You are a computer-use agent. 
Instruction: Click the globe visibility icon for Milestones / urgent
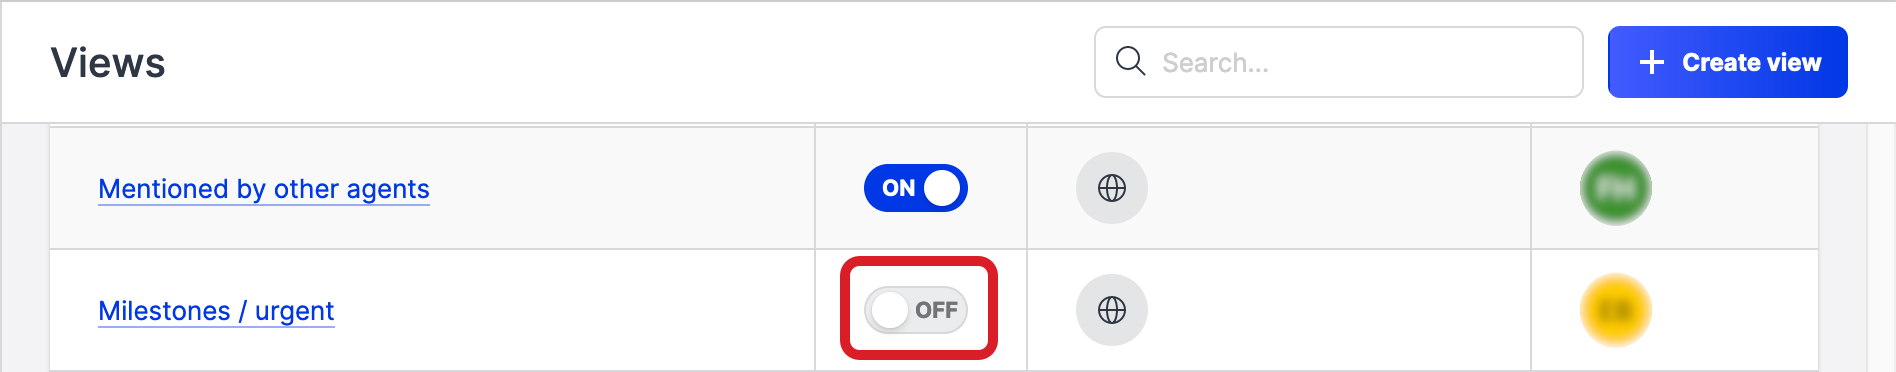click(1111, 310)
